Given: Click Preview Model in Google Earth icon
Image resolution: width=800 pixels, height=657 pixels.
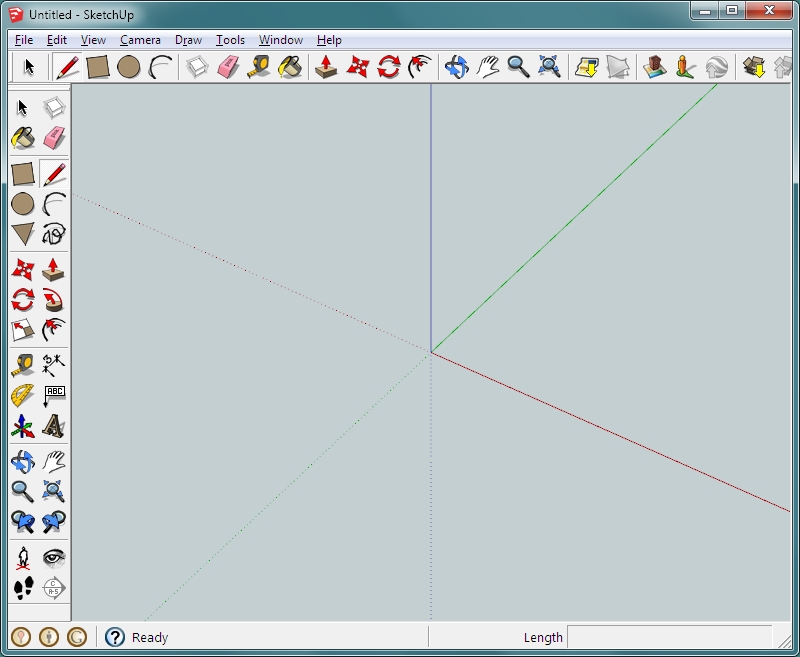Looking at the screenshot, I should tap(716, 67).
